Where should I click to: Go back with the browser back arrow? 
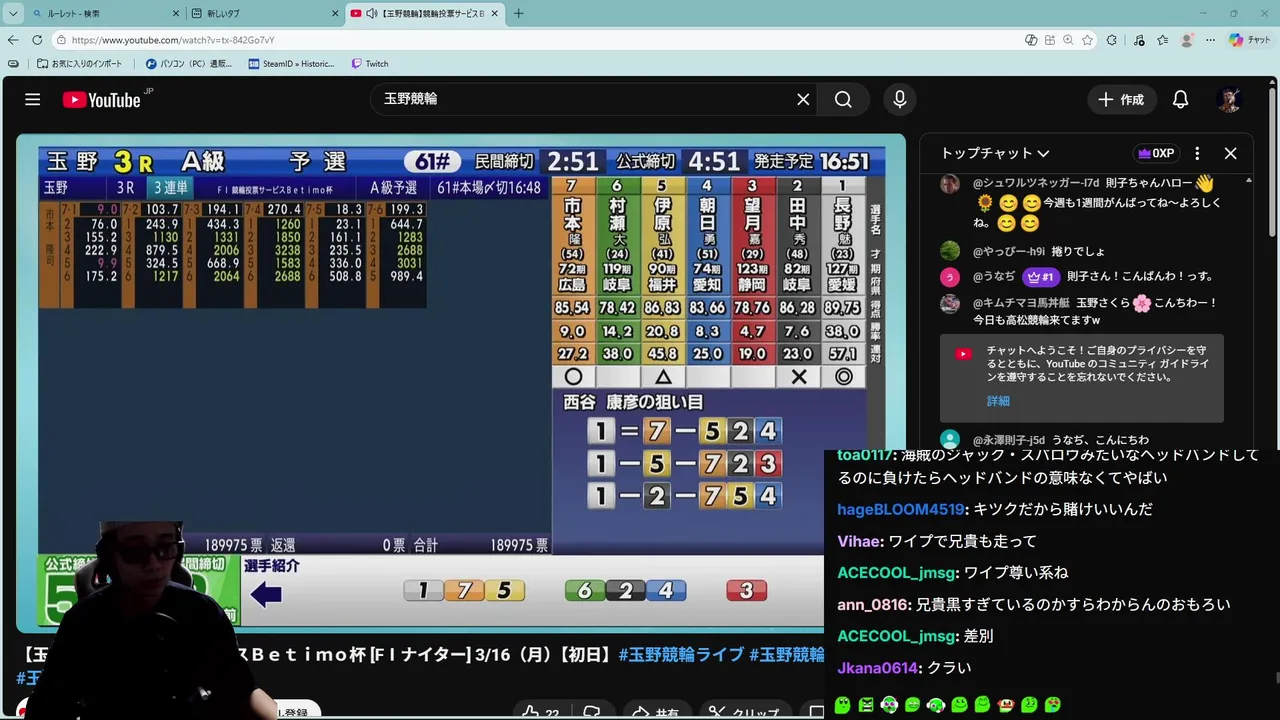(13, 40)
